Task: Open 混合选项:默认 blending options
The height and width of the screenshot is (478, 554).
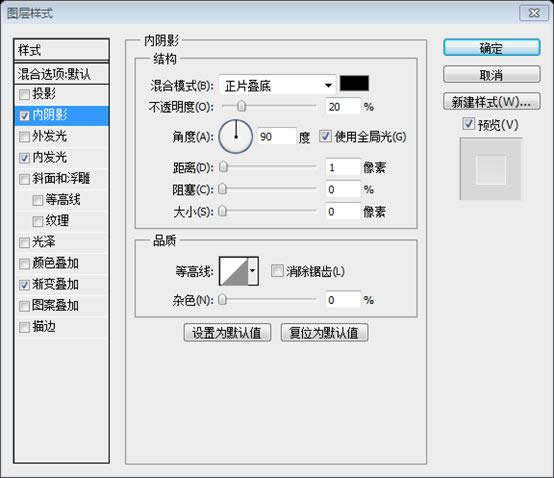Action: (x=61, y=74)
